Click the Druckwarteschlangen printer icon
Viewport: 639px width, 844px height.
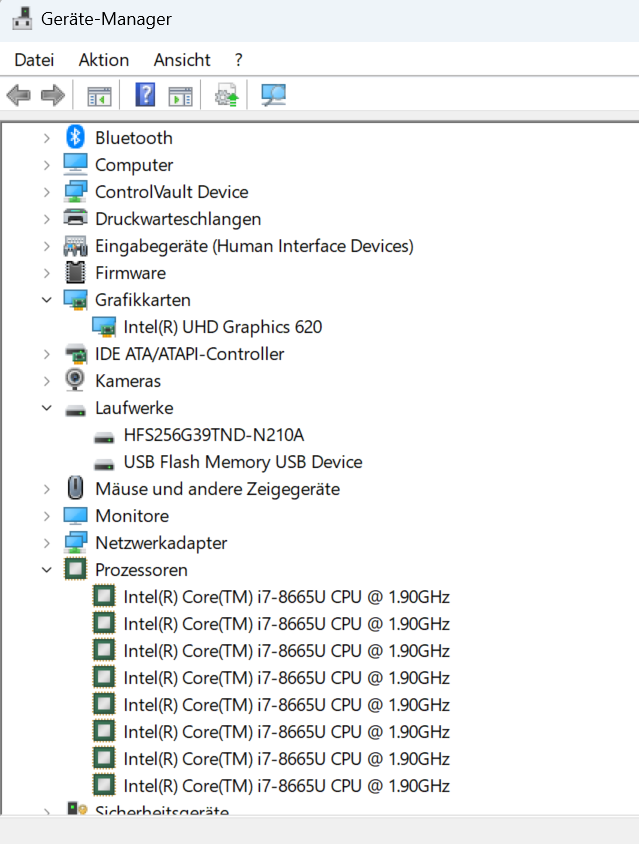click(75, 218)
